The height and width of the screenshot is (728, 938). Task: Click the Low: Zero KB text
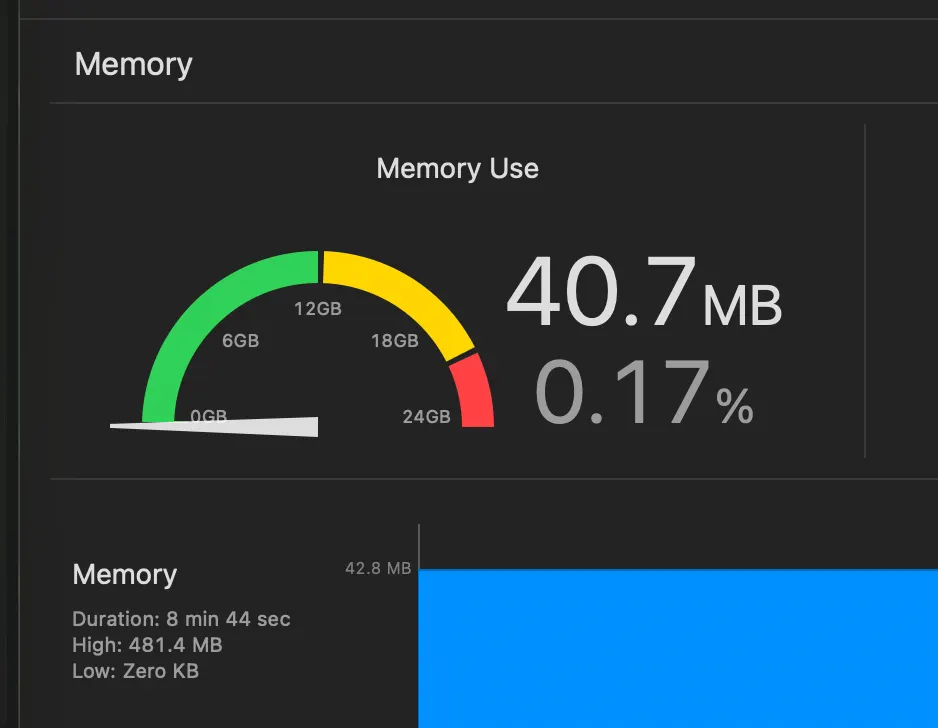pyautogui.click(x=135, y=671)
